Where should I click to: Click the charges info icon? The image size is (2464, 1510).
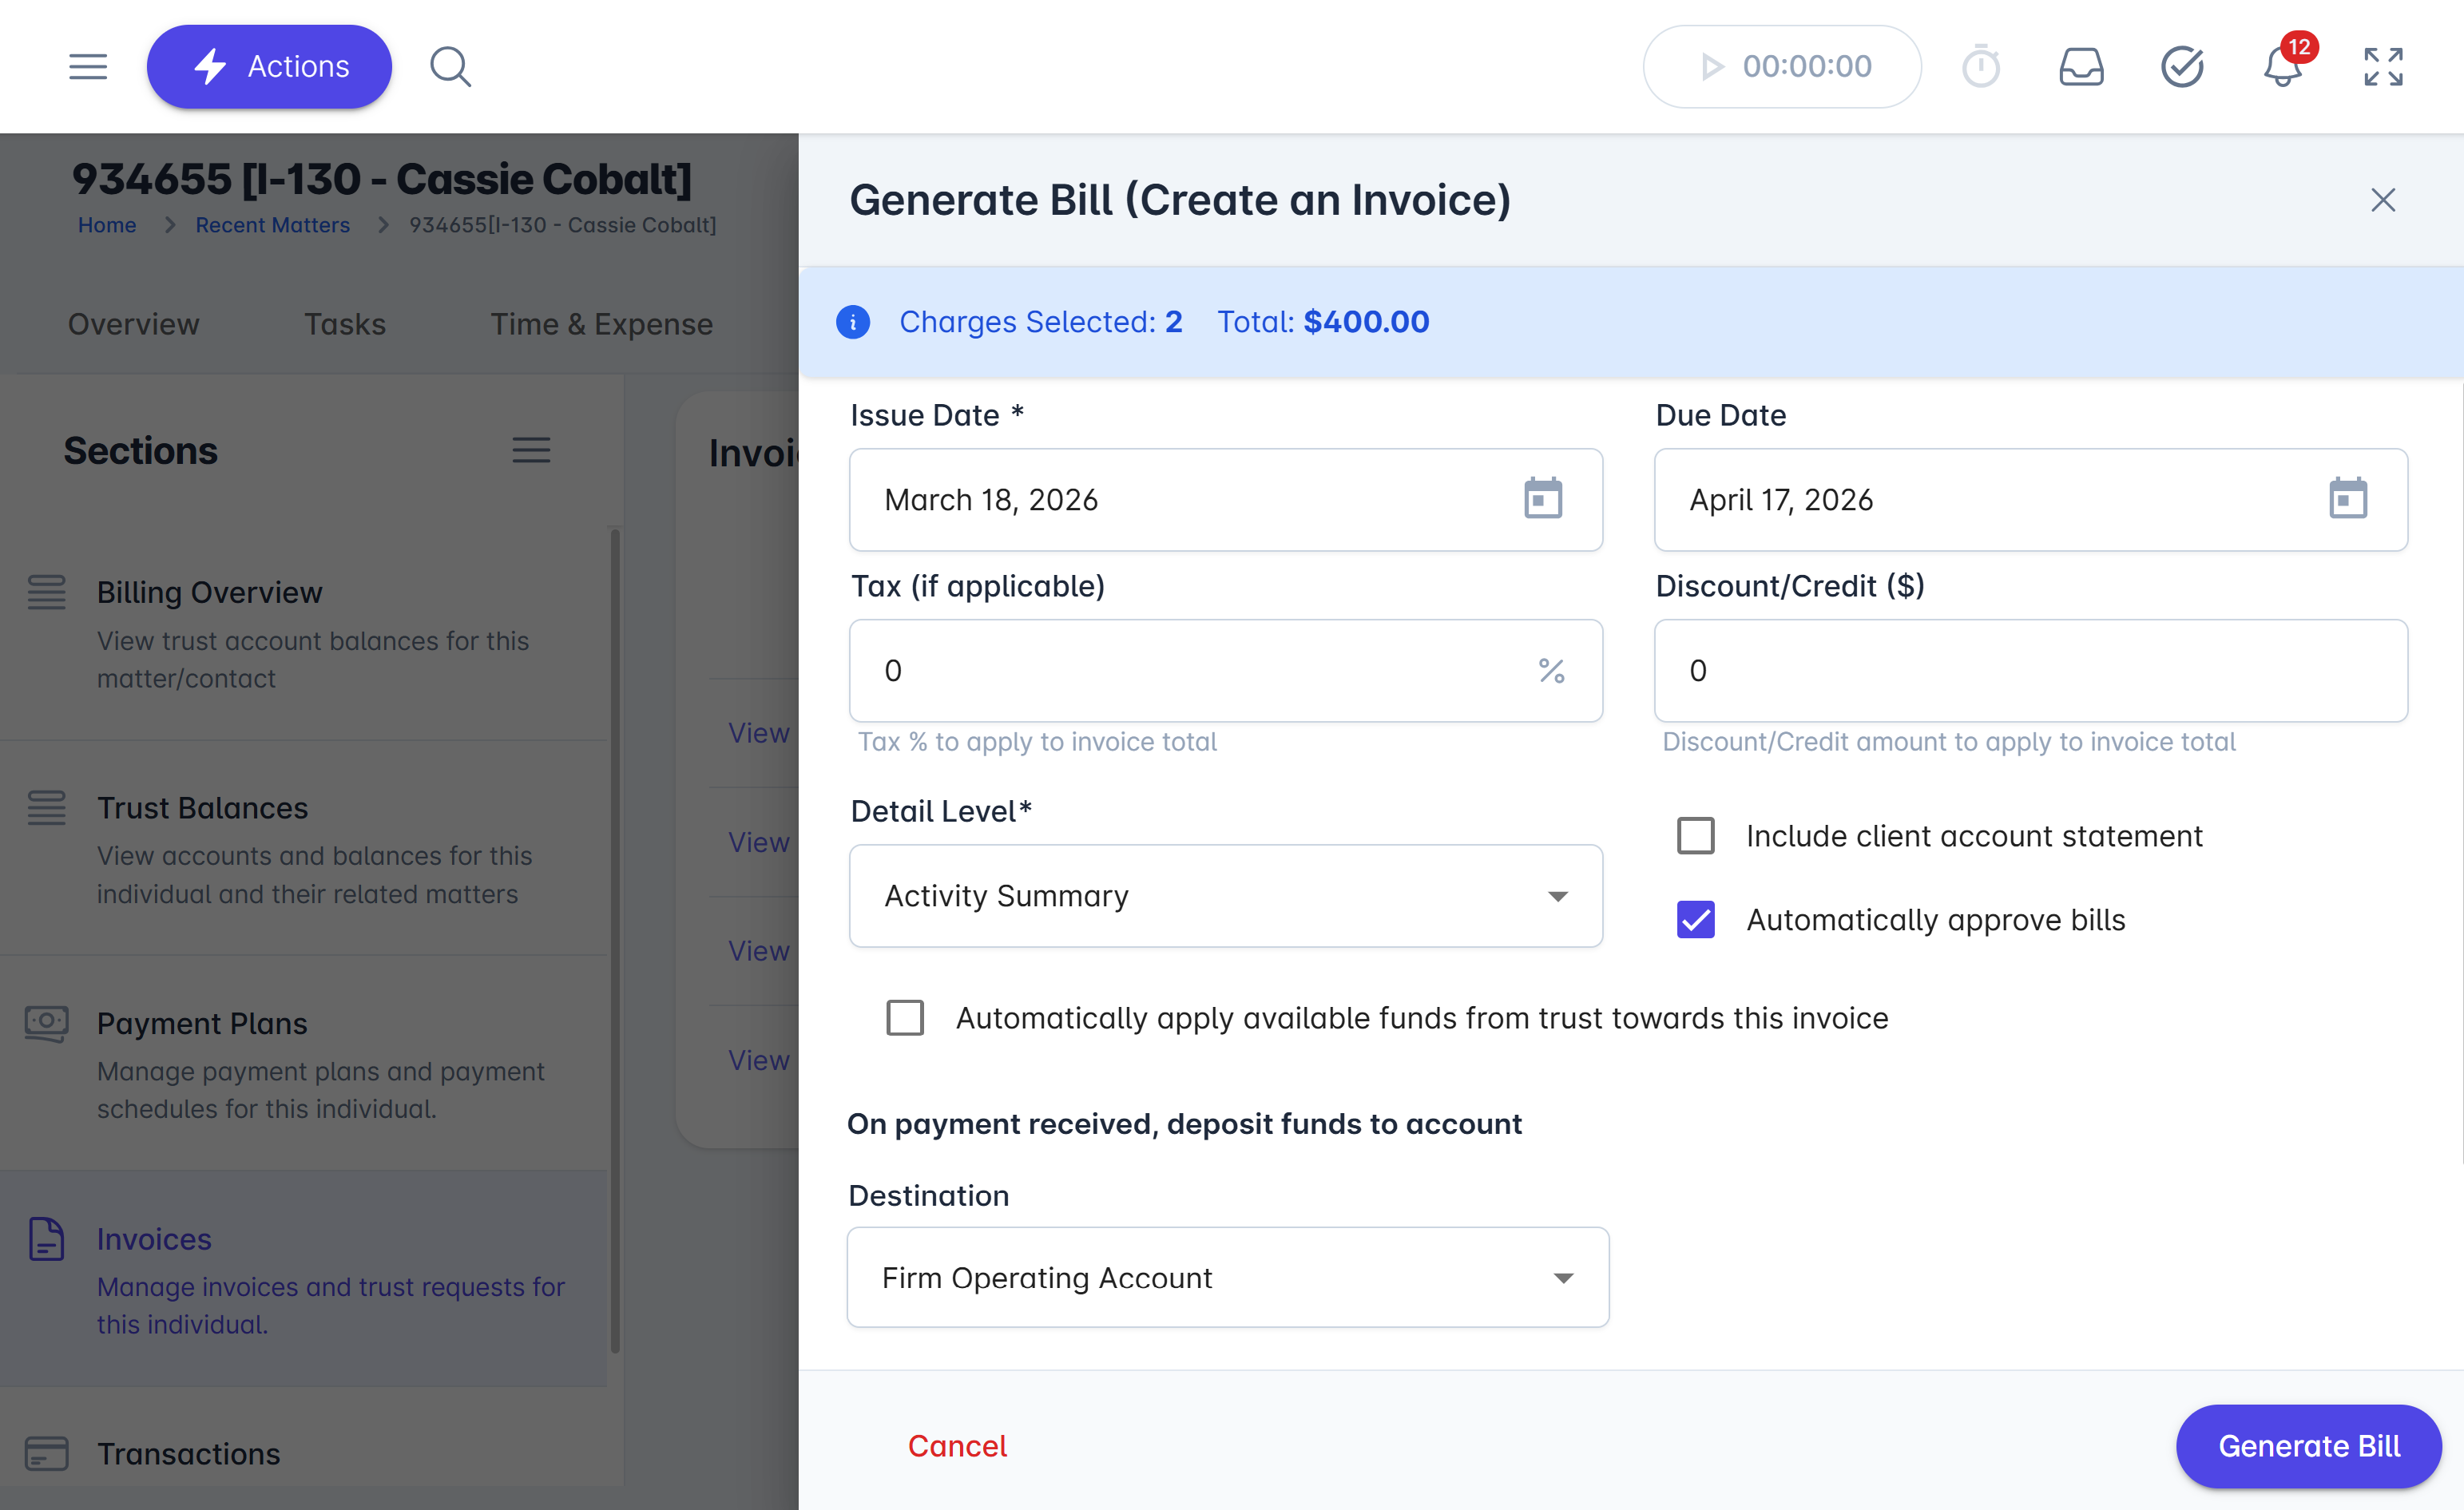click(x=853, y=322)
